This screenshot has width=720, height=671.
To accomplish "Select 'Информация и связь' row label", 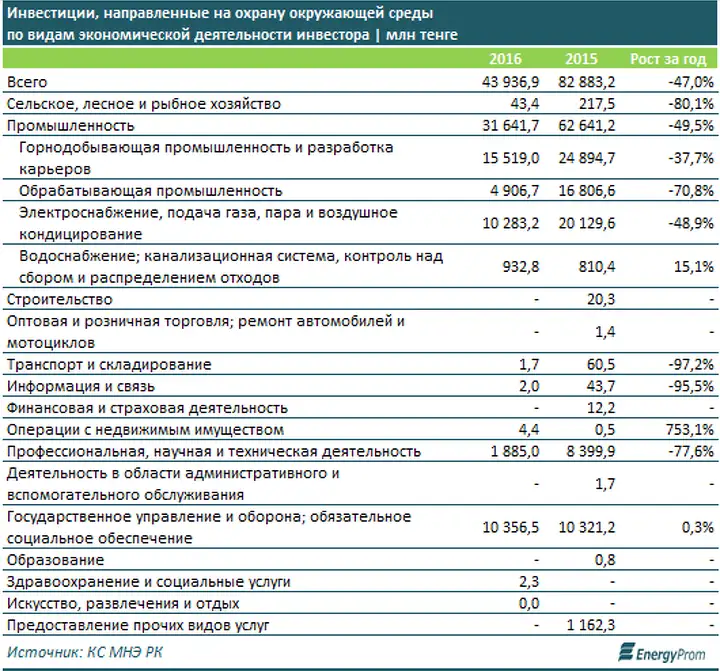I will 81,386.
